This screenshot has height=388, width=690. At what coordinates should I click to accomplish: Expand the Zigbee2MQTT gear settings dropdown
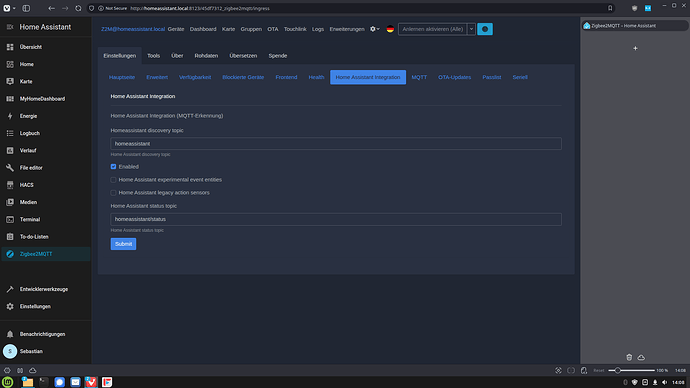[x=374, y=29]
